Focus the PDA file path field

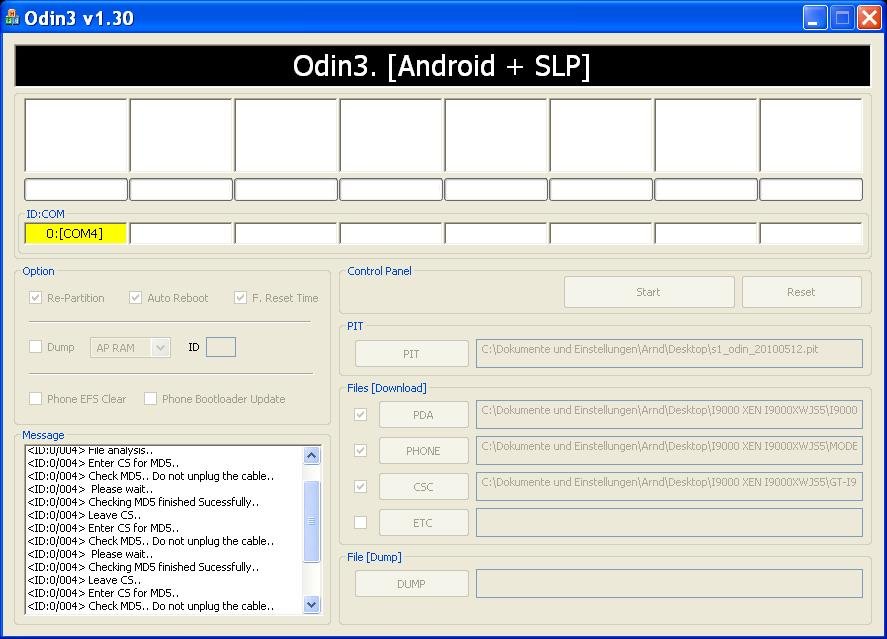coord(669,415)
